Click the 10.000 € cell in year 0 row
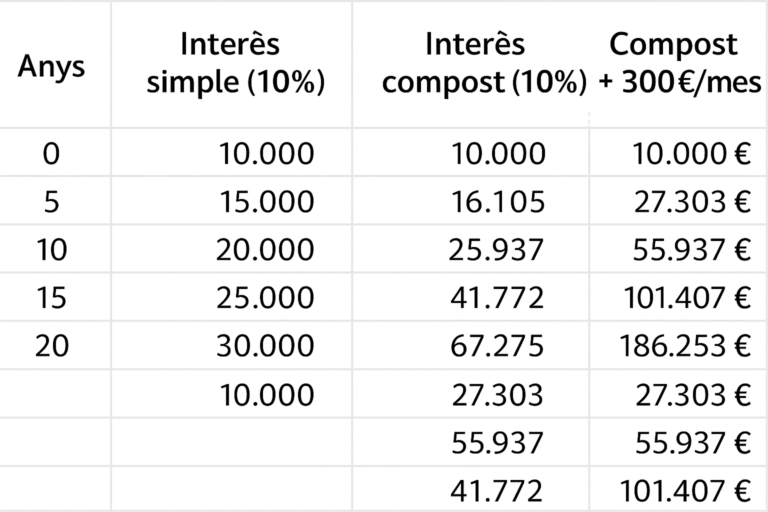 (x=692, y=154)
